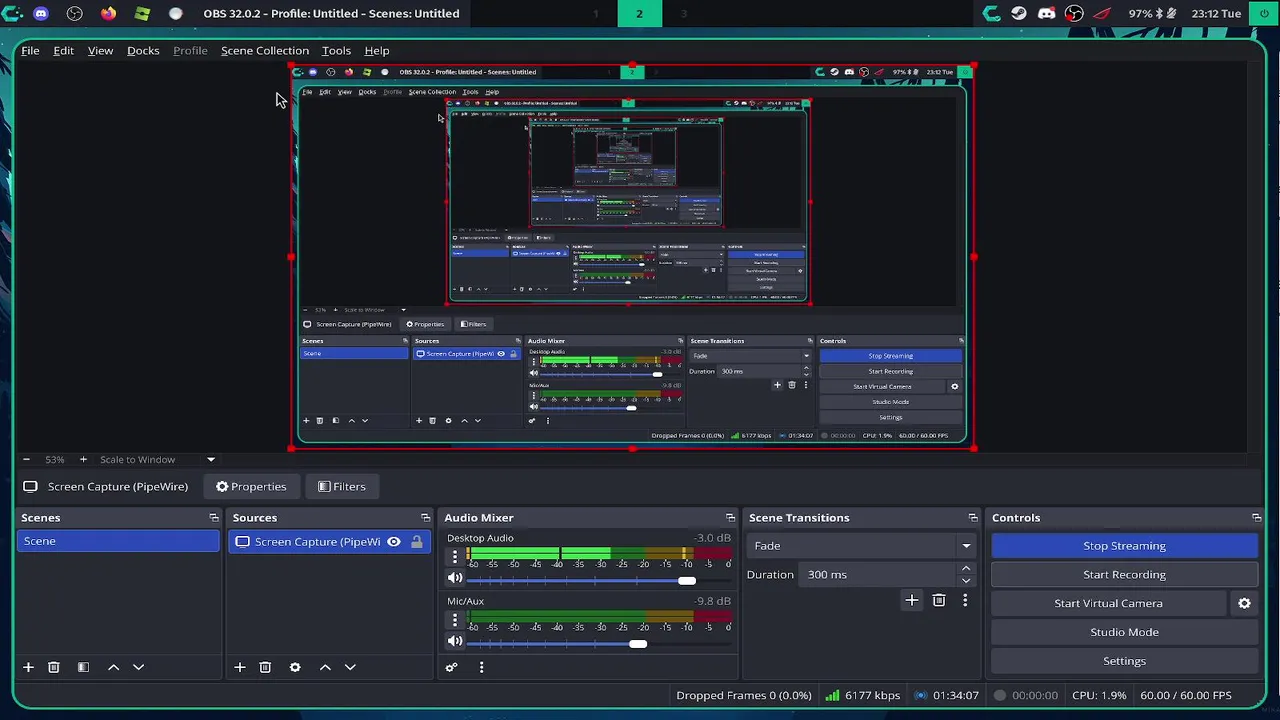Image resolution: width=1280 pixels, height=720 pixels.
Task: Add a new scene with plus icon
Action: point(28,667)
